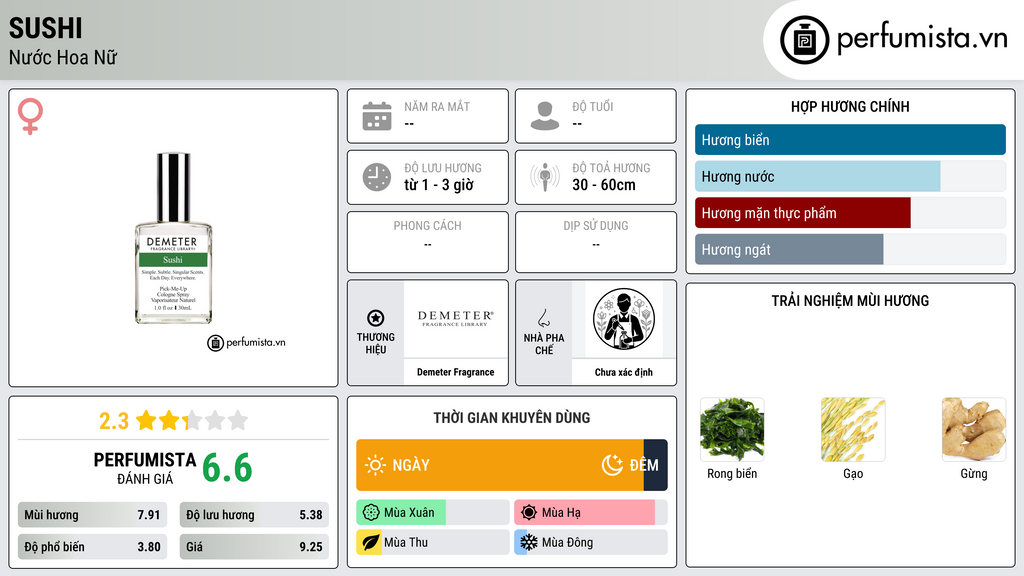The image size is (1024, 576).
Task: Click the Demeter Fragrance brand name label
Action: pos(455,372)
